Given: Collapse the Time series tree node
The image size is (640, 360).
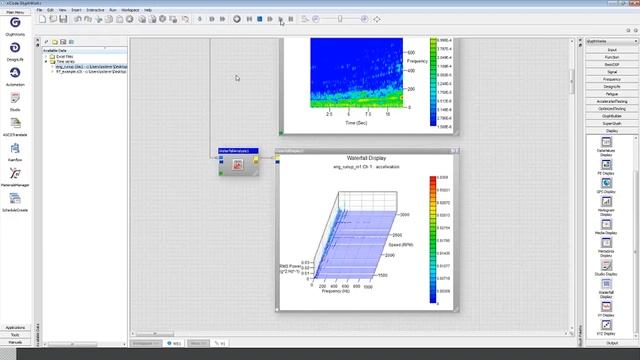Looking at the screenshot, I should click(46, 62).
